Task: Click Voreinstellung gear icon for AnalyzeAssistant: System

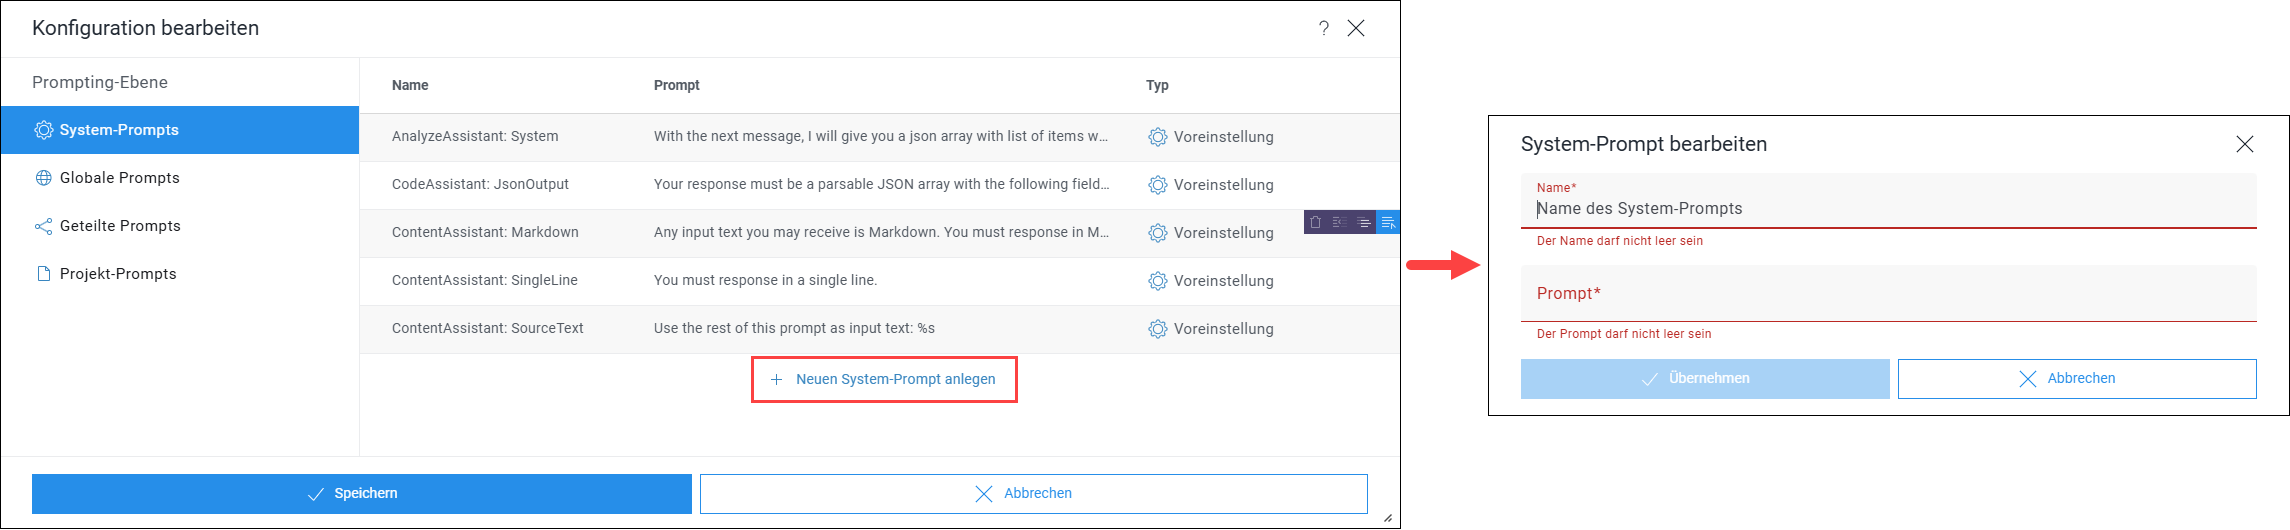Action: tap(1157, 137)
